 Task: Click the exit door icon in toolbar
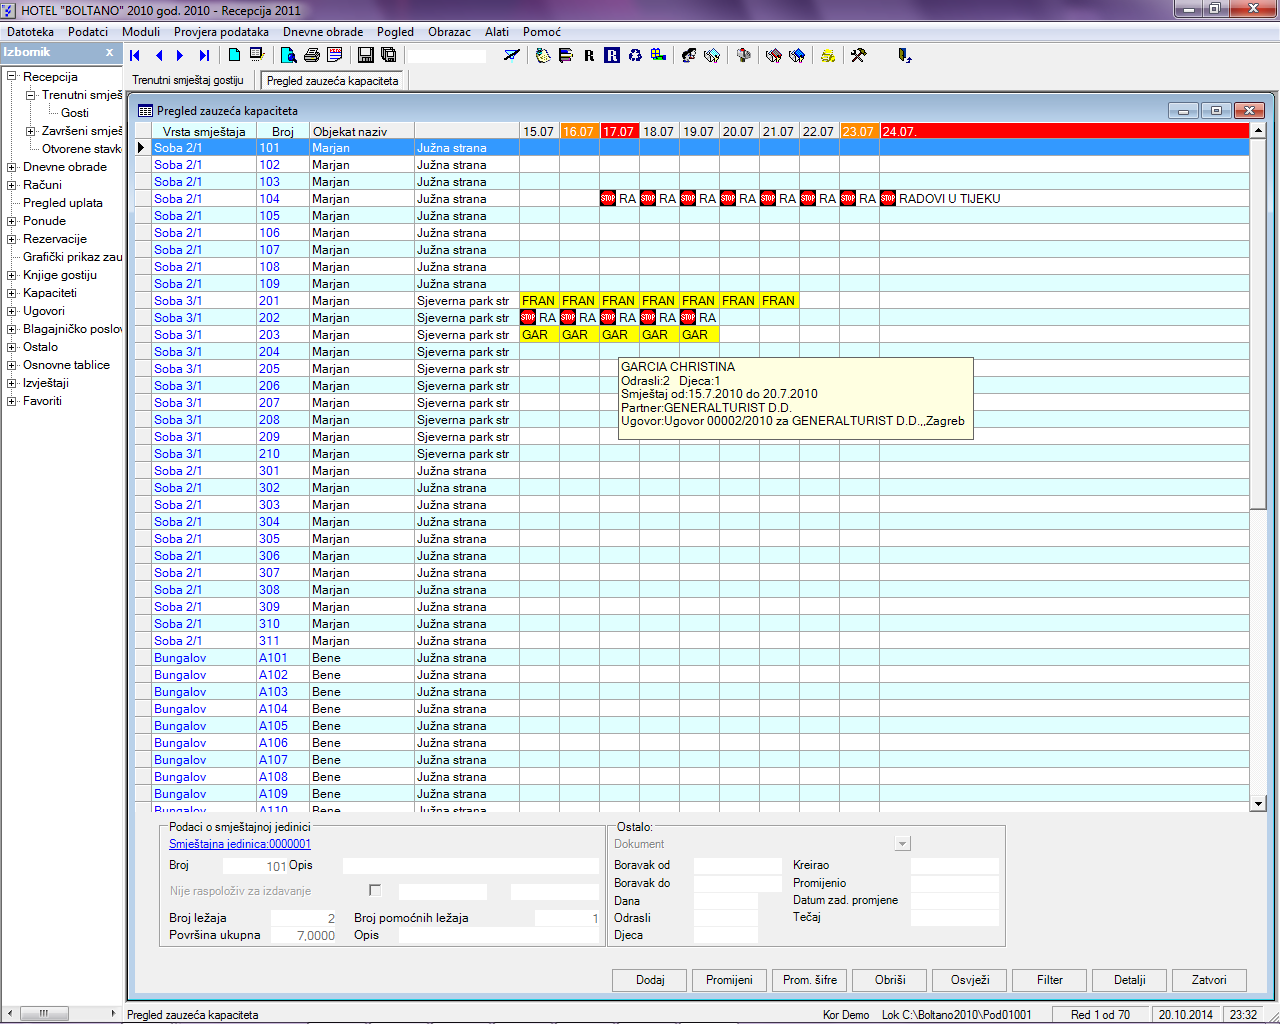[904, 56]
